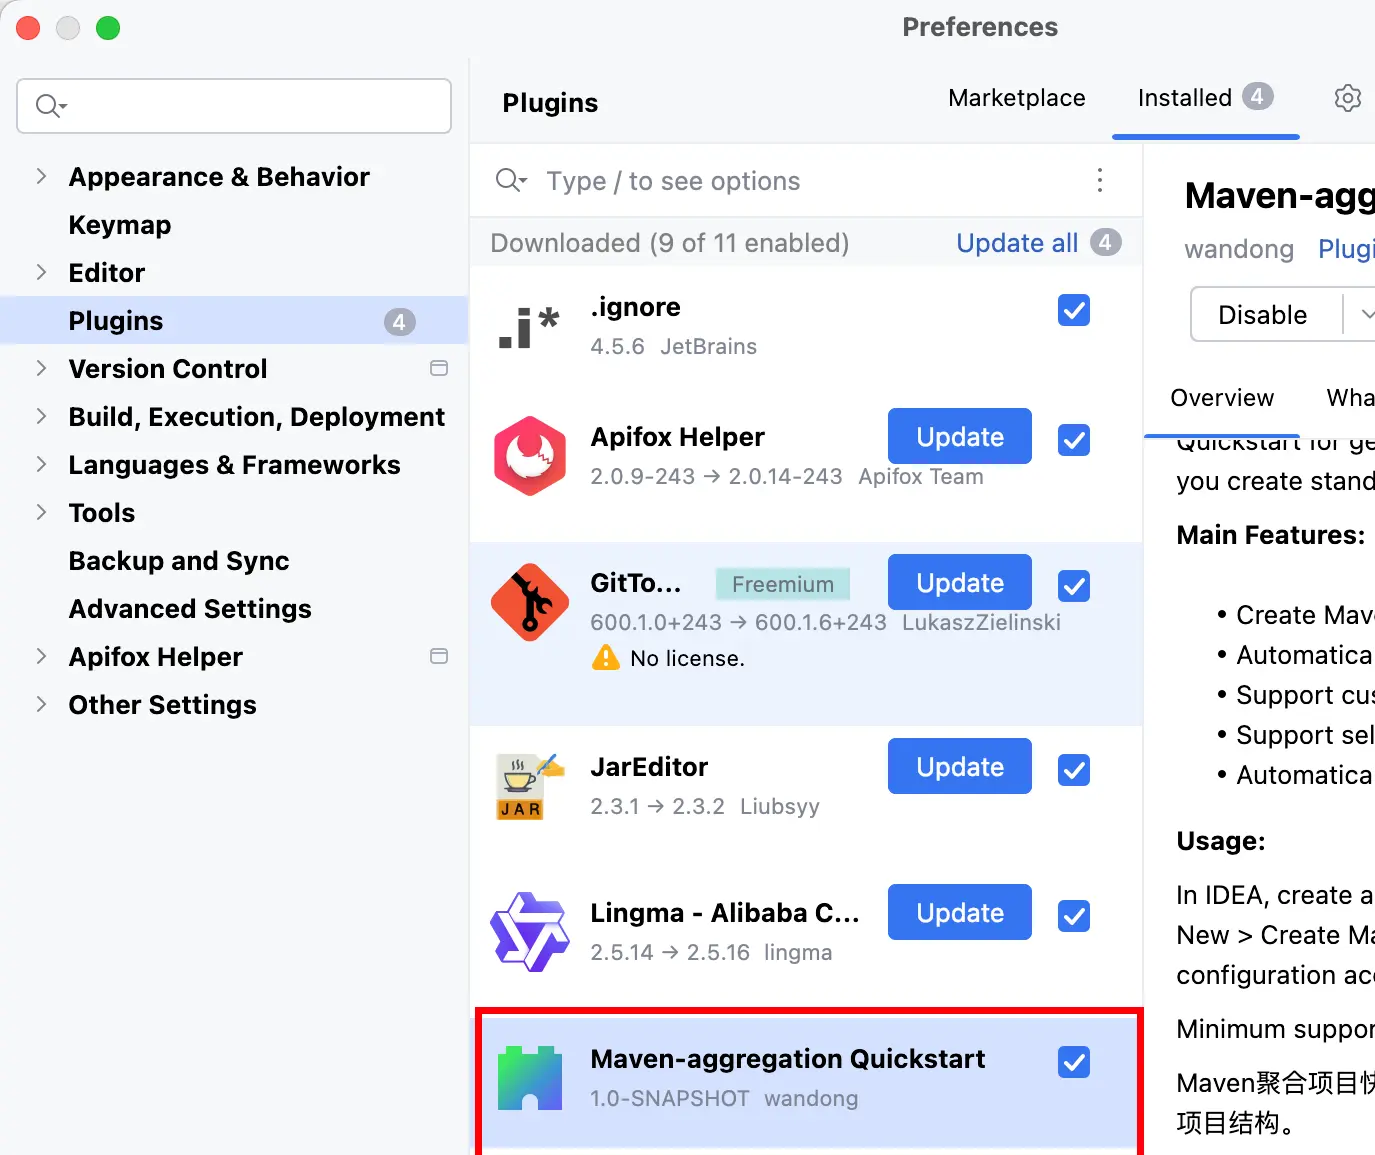Select the JarEditor plugin icon

tap(530, 786)
